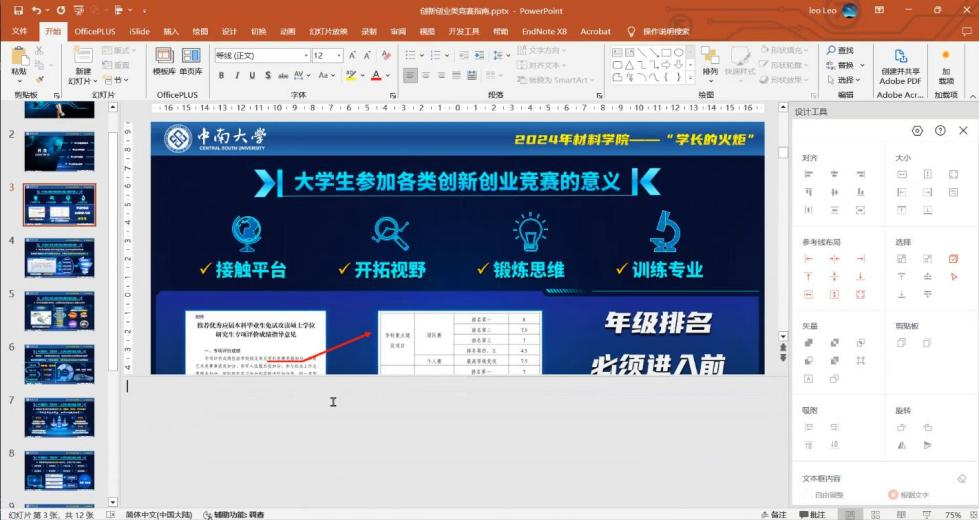
Task: Open the font color dropdown arrow
Action: (388, 75)
